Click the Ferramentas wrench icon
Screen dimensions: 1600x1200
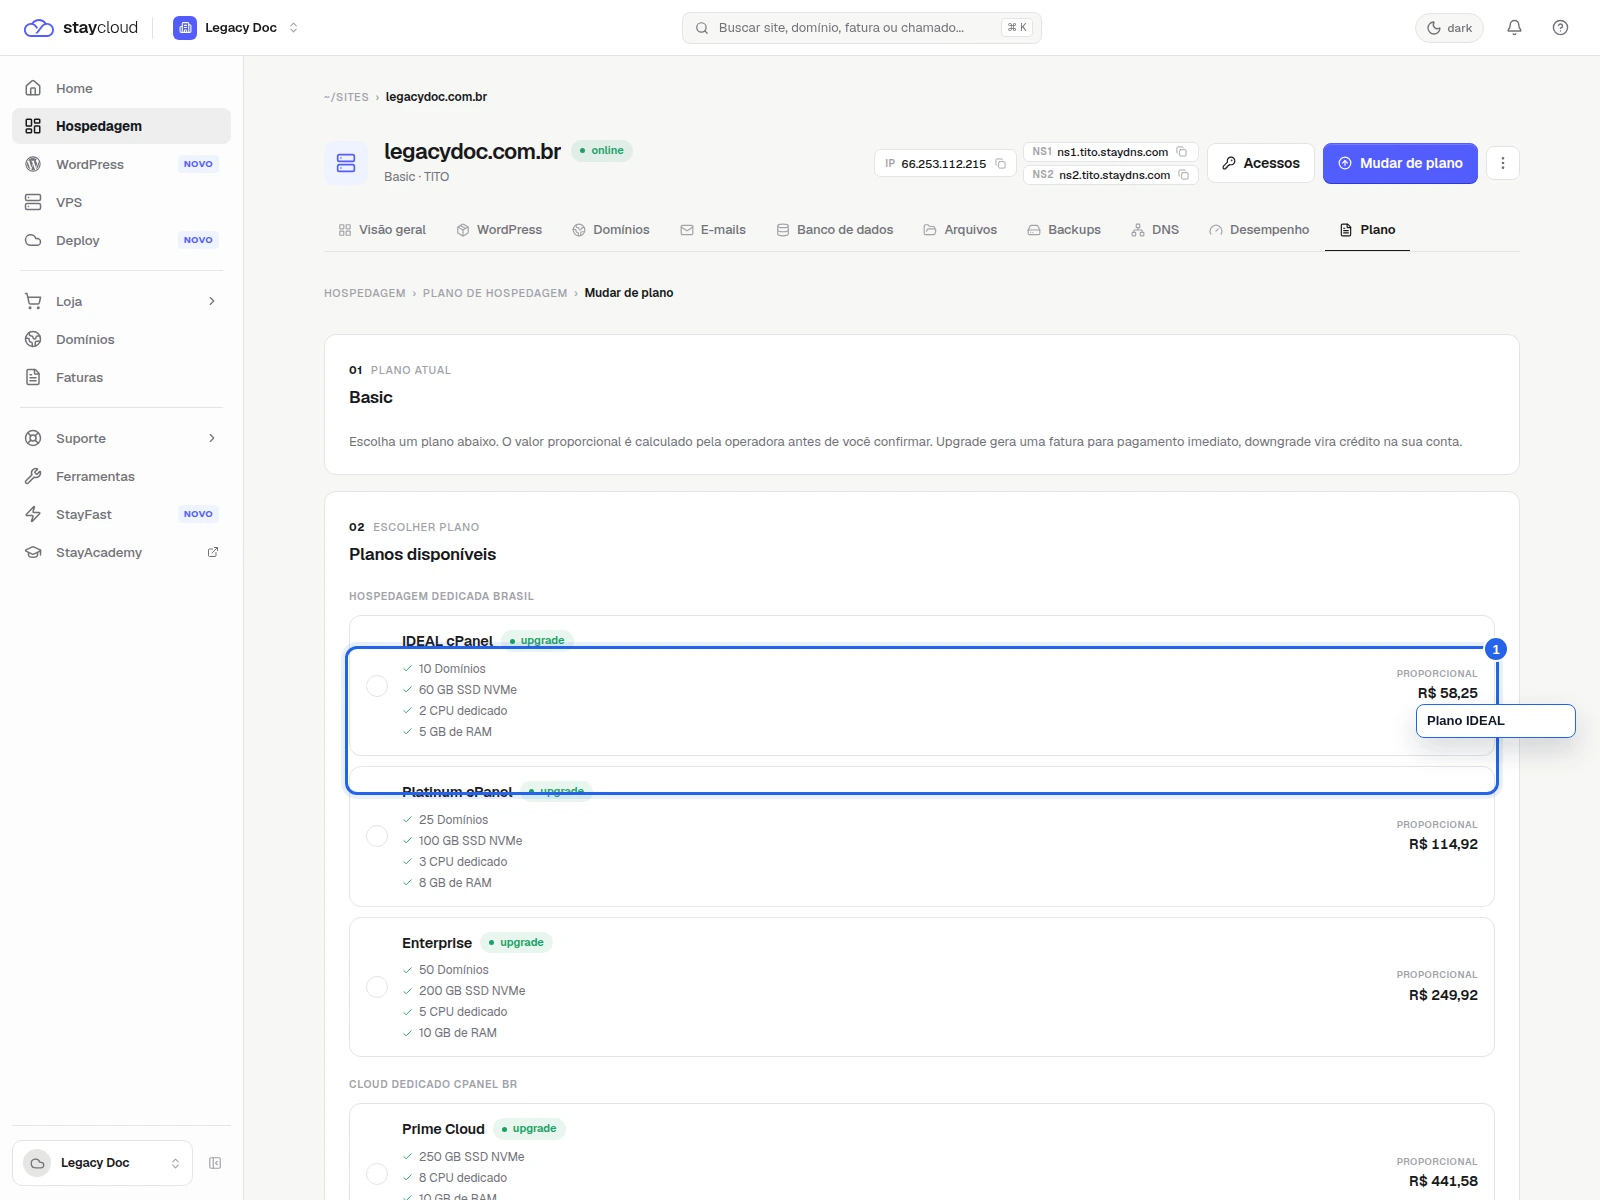[33, 476]
